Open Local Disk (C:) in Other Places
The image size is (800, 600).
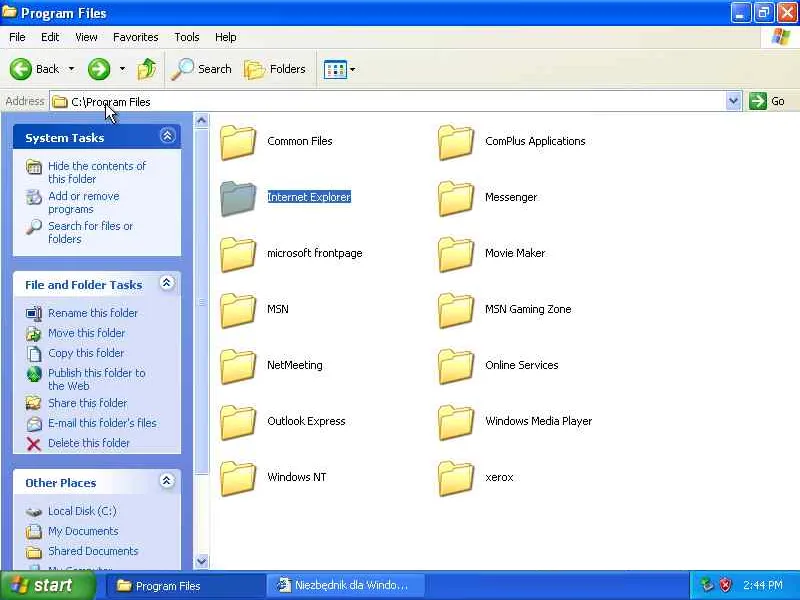pyautogui.click(x=82, y=511)
